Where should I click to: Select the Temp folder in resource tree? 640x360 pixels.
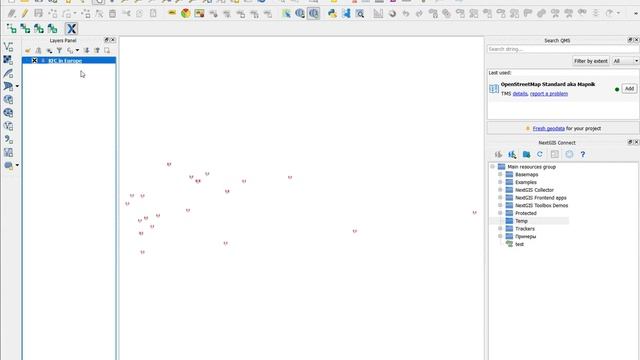tap(521, 221)
